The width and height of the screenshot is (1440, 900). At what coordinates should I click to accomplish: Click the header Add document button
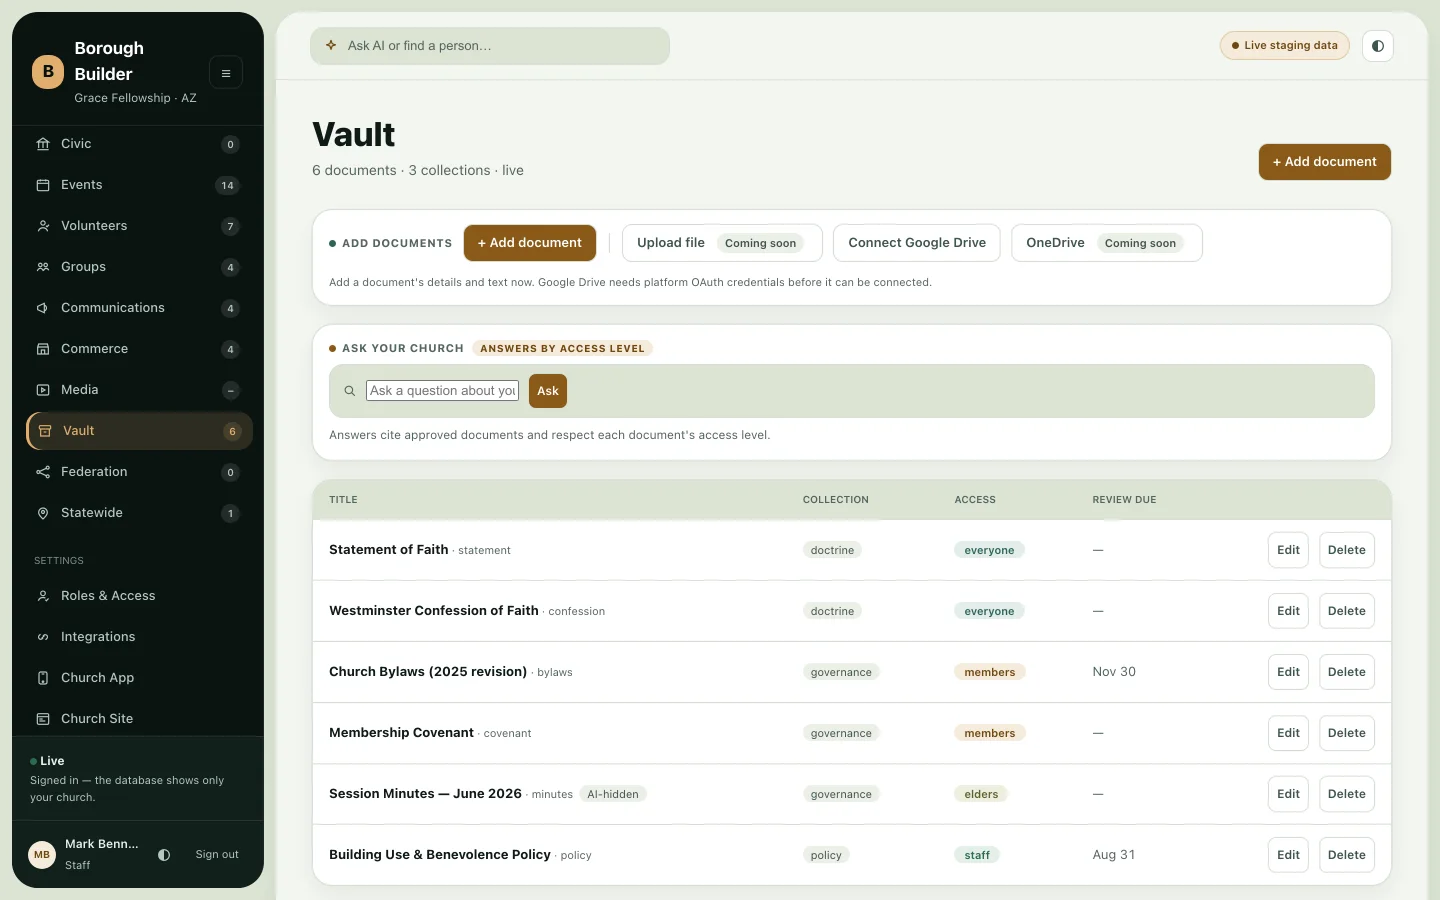pos(1324,162)
